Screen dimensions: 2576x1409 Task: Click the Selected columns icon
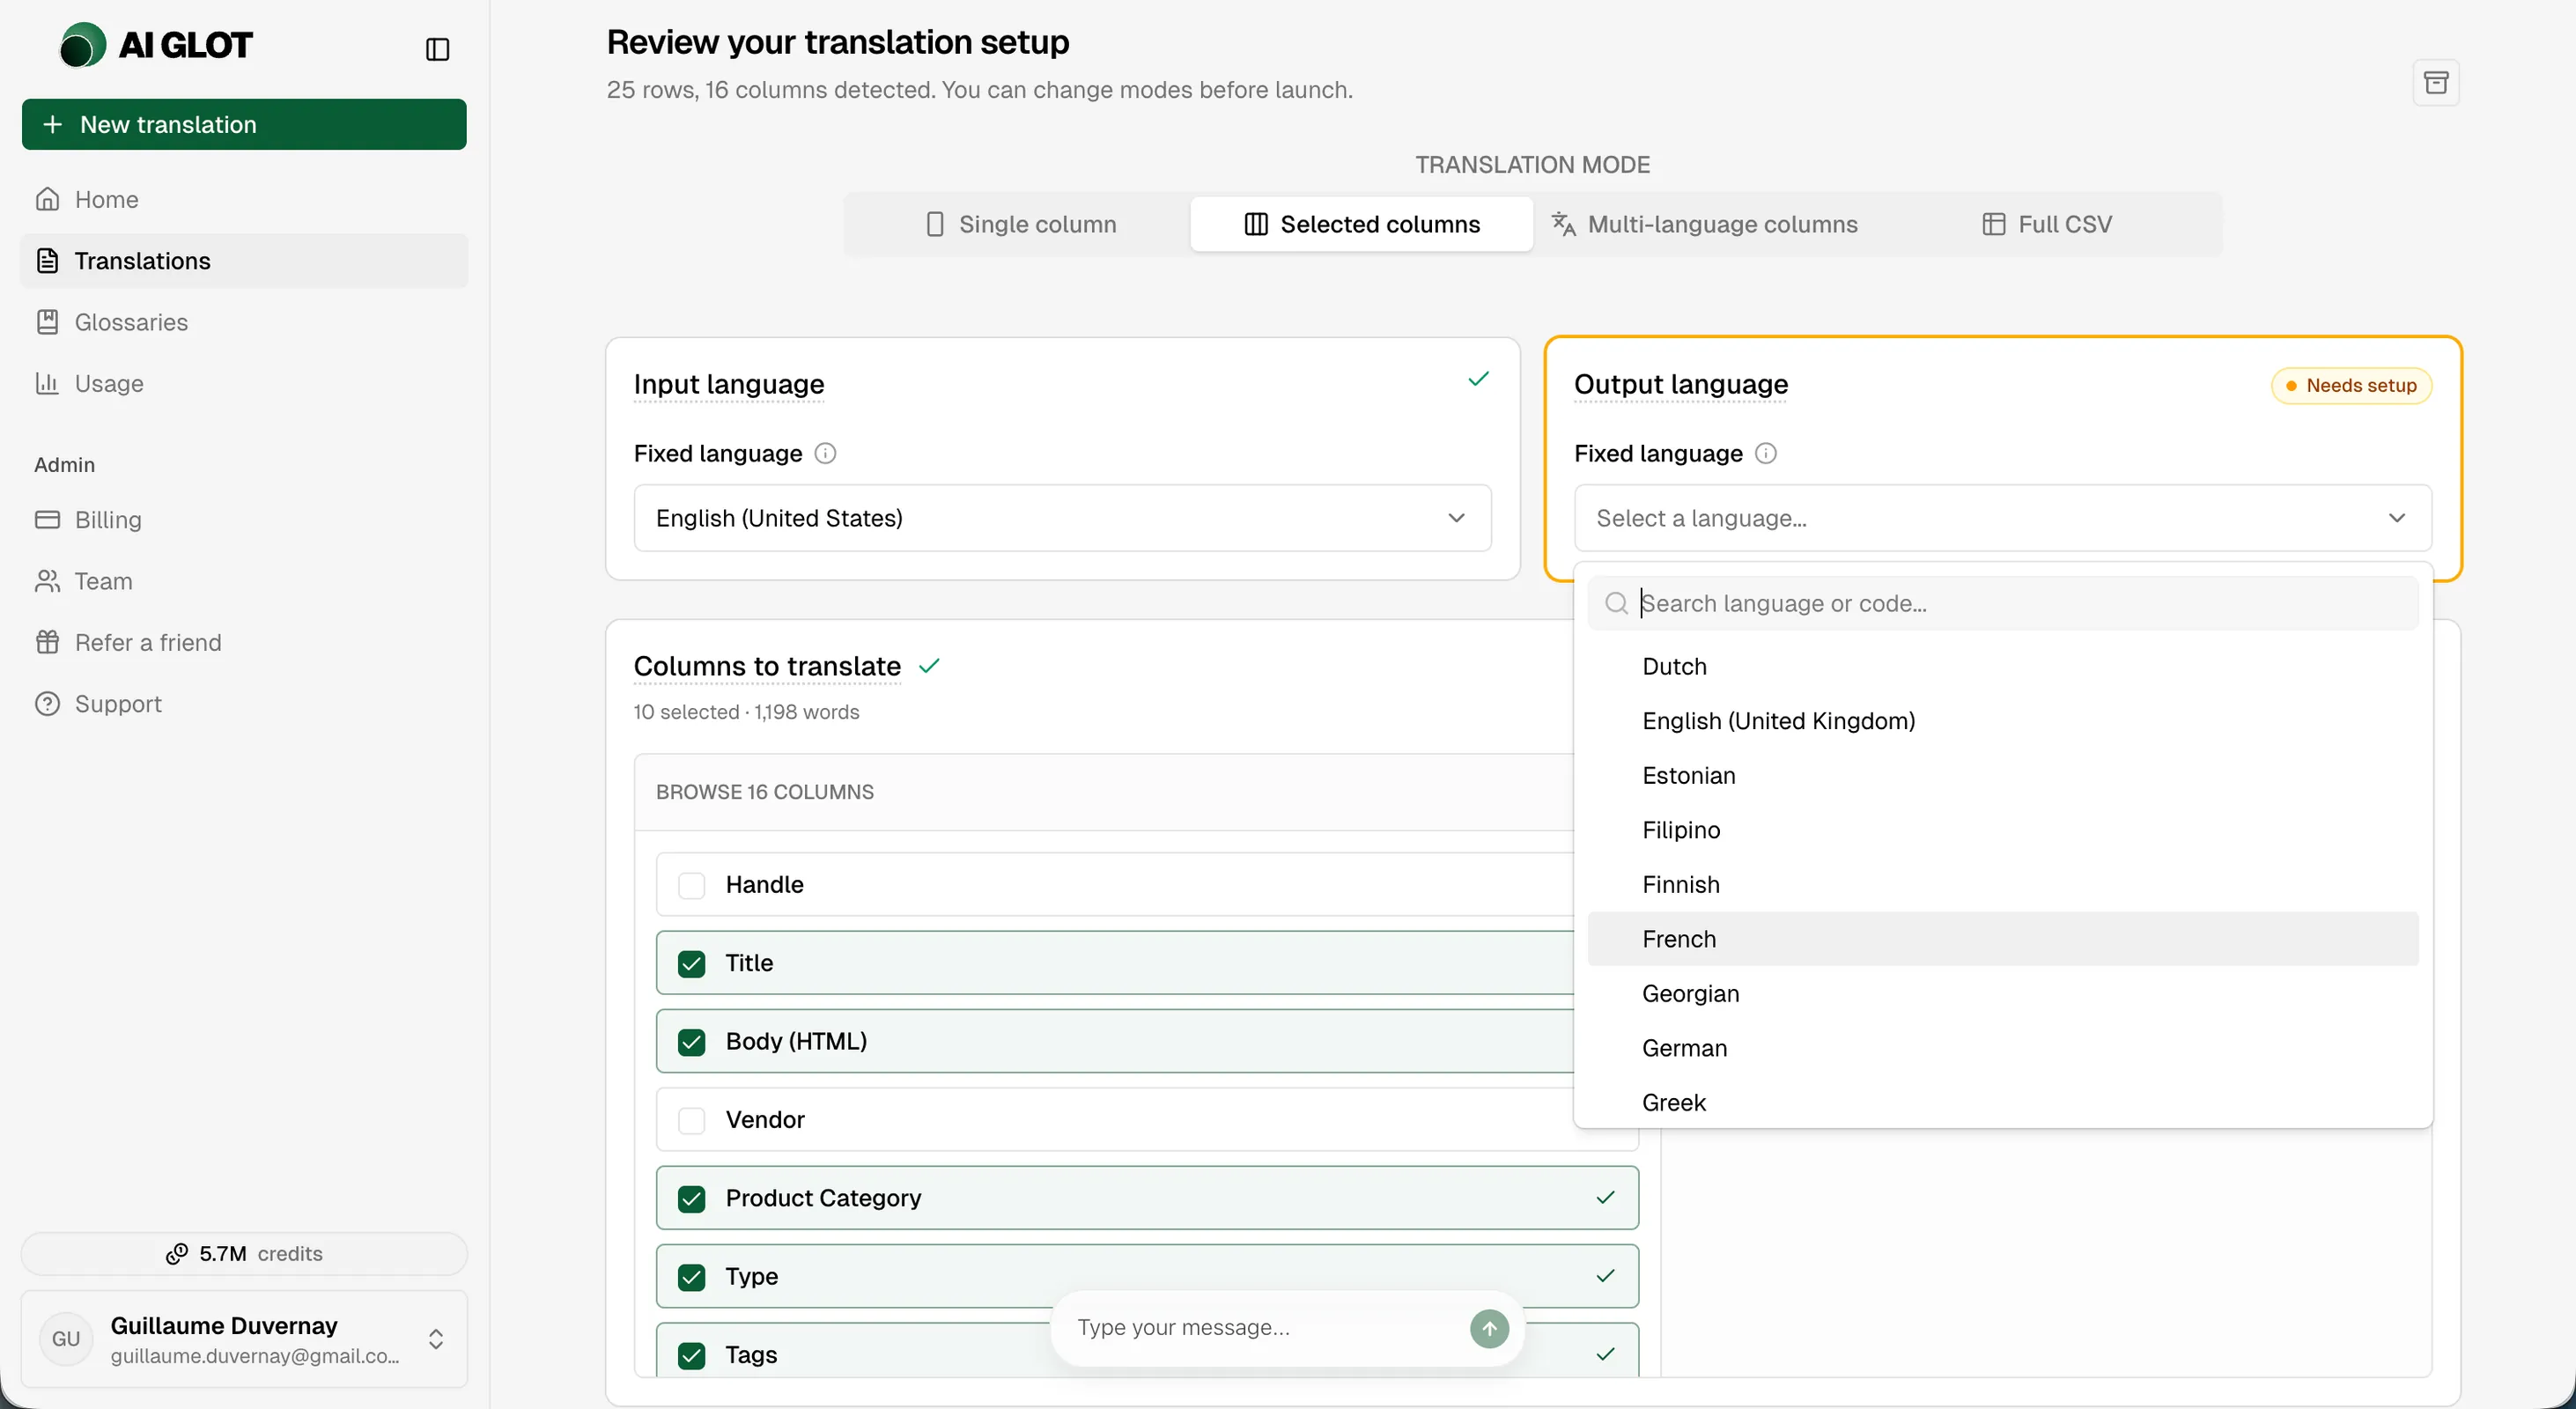click(x=1256, y=224)
